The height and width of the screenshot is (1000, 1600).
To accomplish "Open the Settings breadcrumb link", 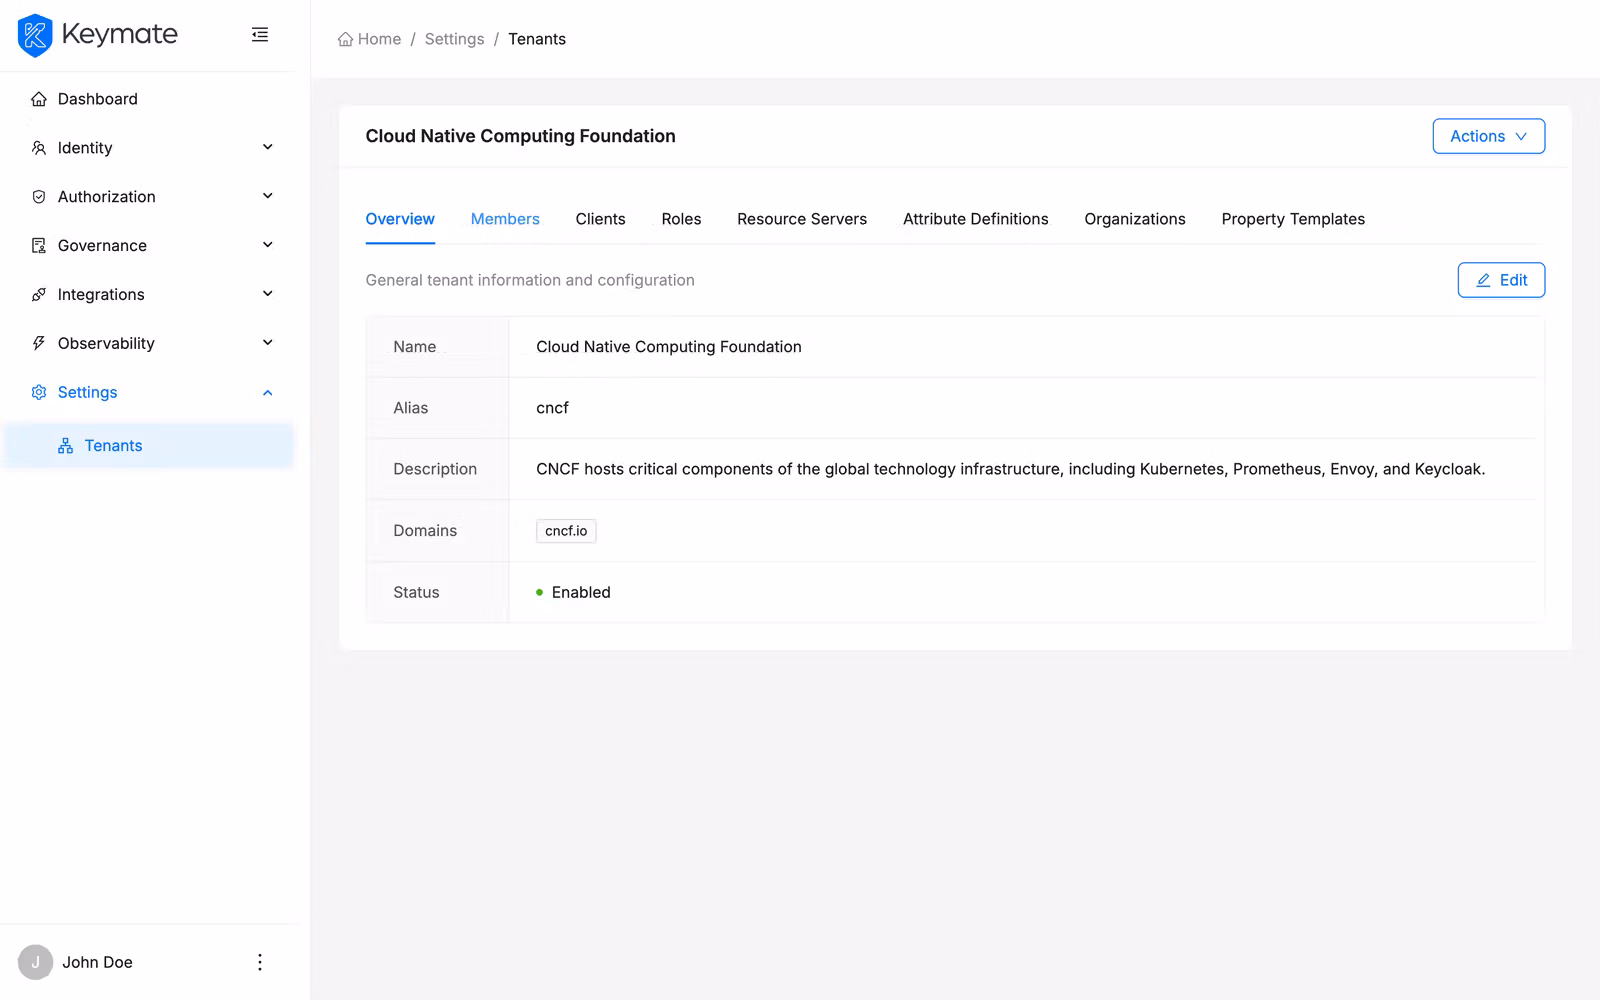I will tap(454, 38).
